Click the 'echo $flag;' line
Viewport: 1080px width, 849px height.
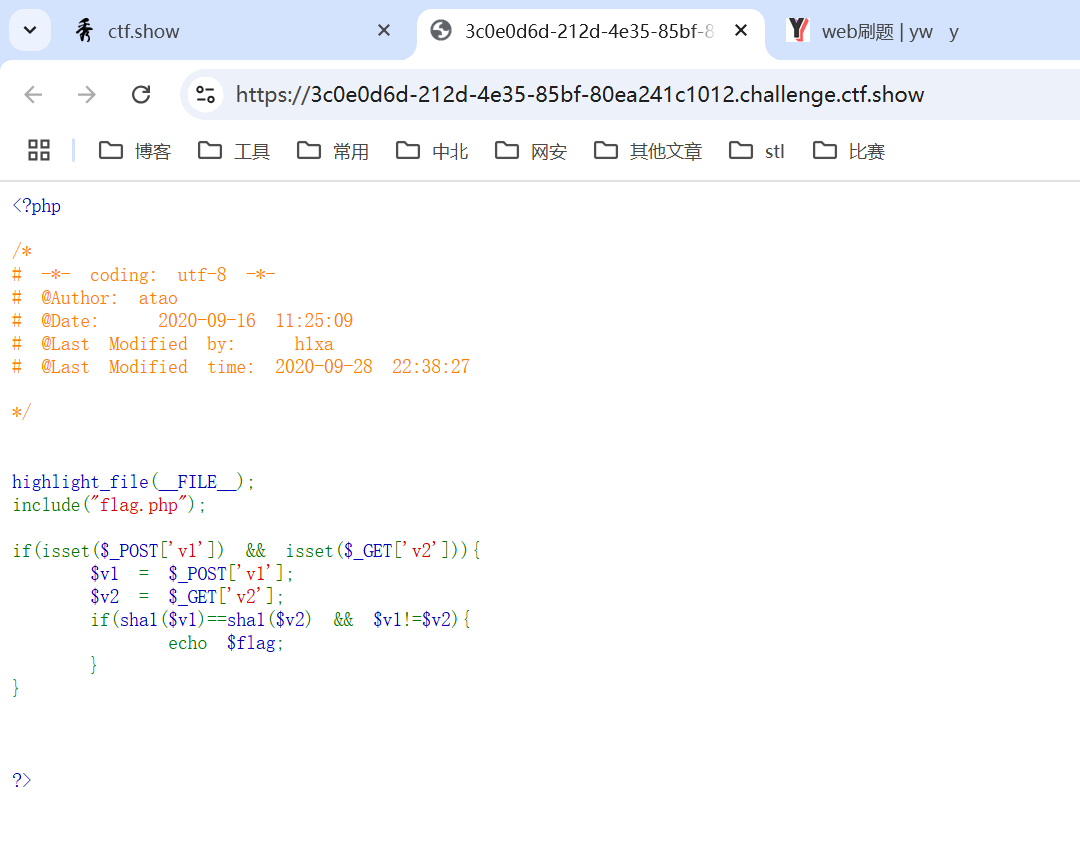tap(226, 643)
